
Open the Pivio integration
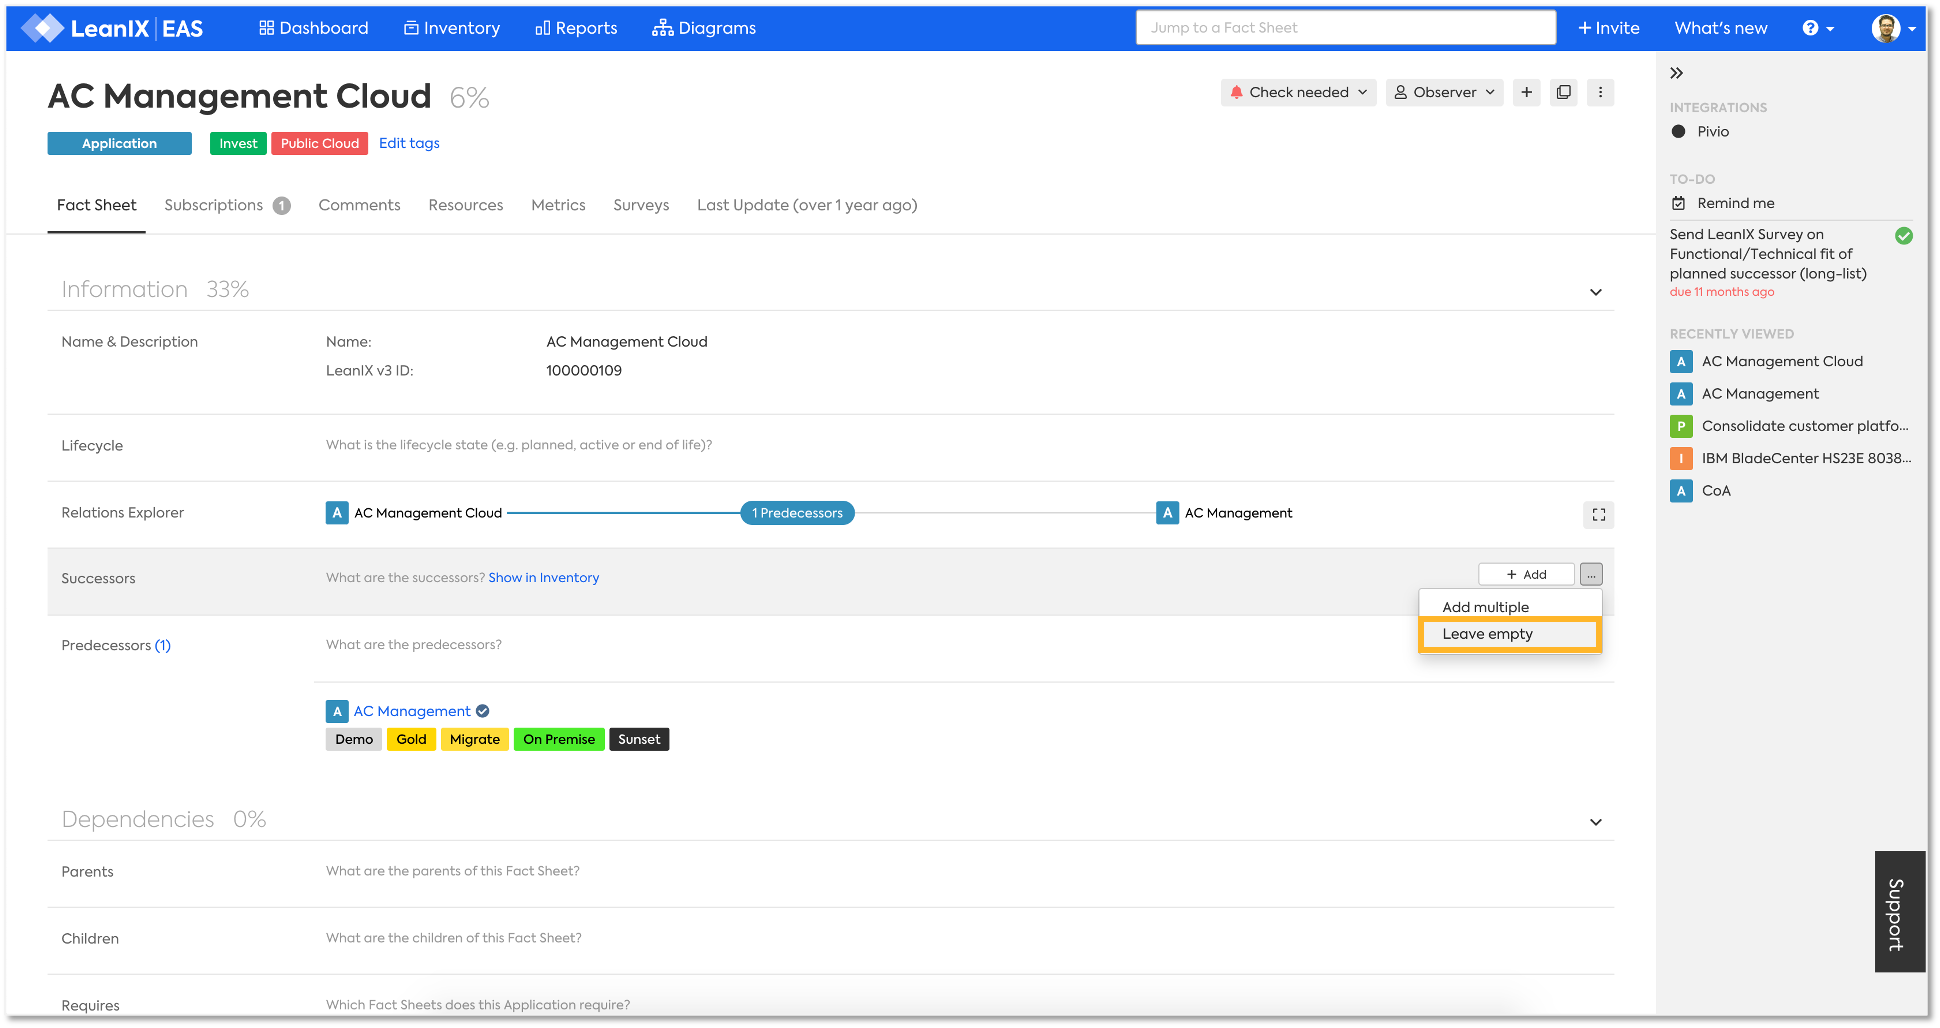coord(1700,131)
